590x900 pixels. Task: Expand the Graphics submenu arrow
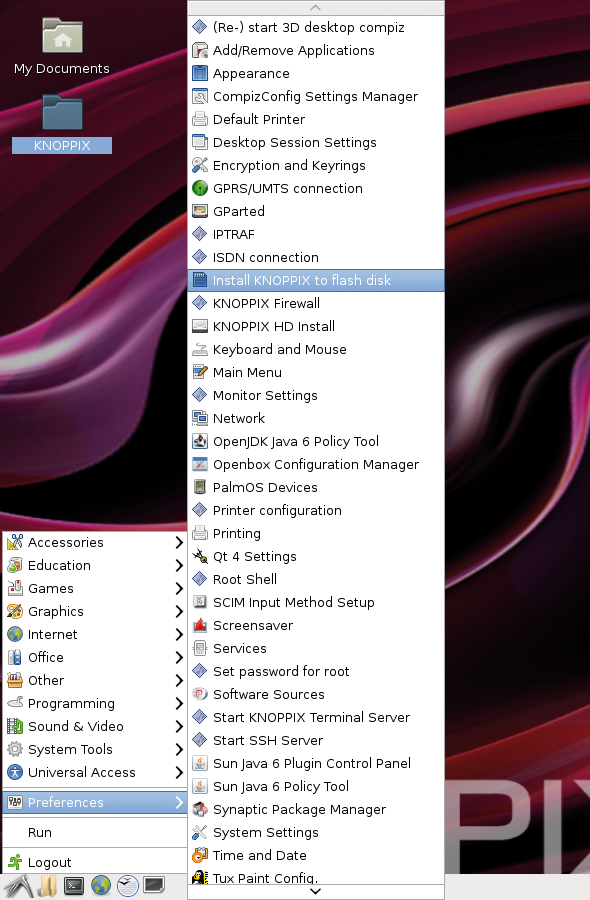(x=178, y=611)
